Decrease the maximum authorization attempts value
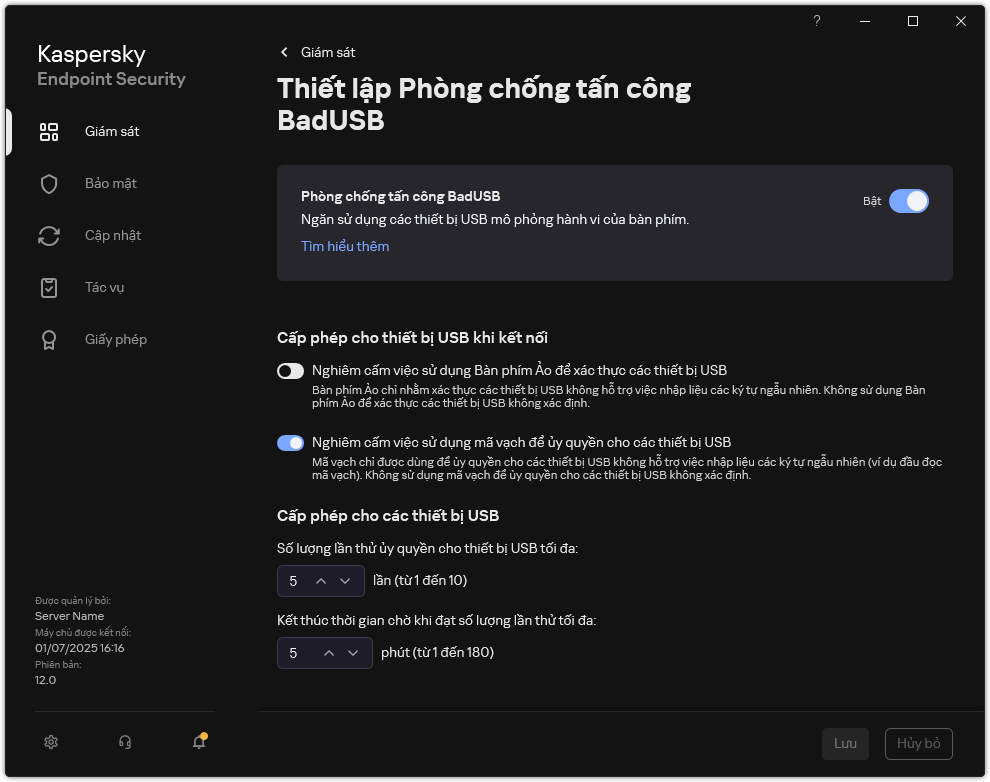This screenshot has height=782, width=990. pos(345,581)
